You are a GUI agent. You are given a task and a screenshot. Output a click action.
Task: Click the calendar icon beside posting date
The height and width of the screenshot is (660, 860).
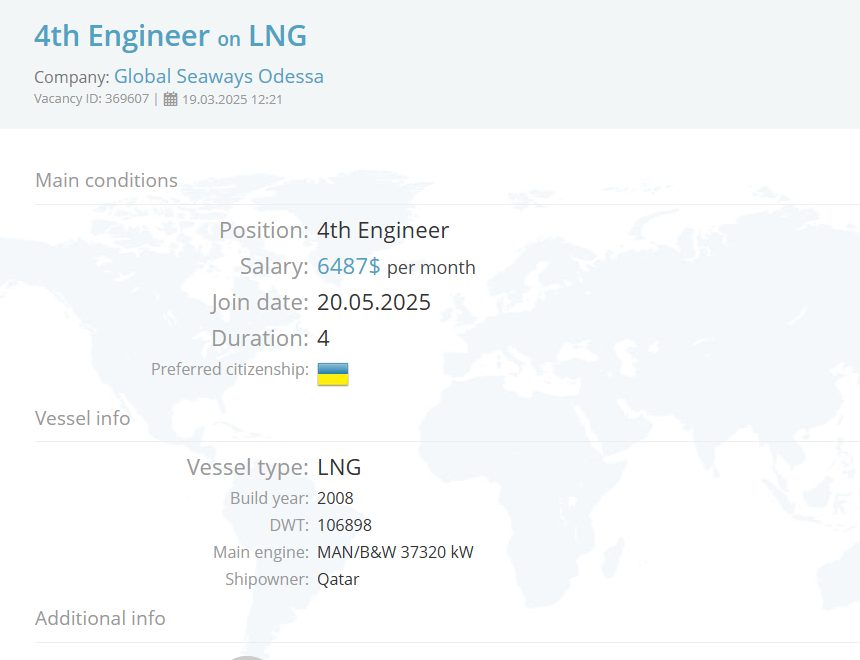pos(171,99)
